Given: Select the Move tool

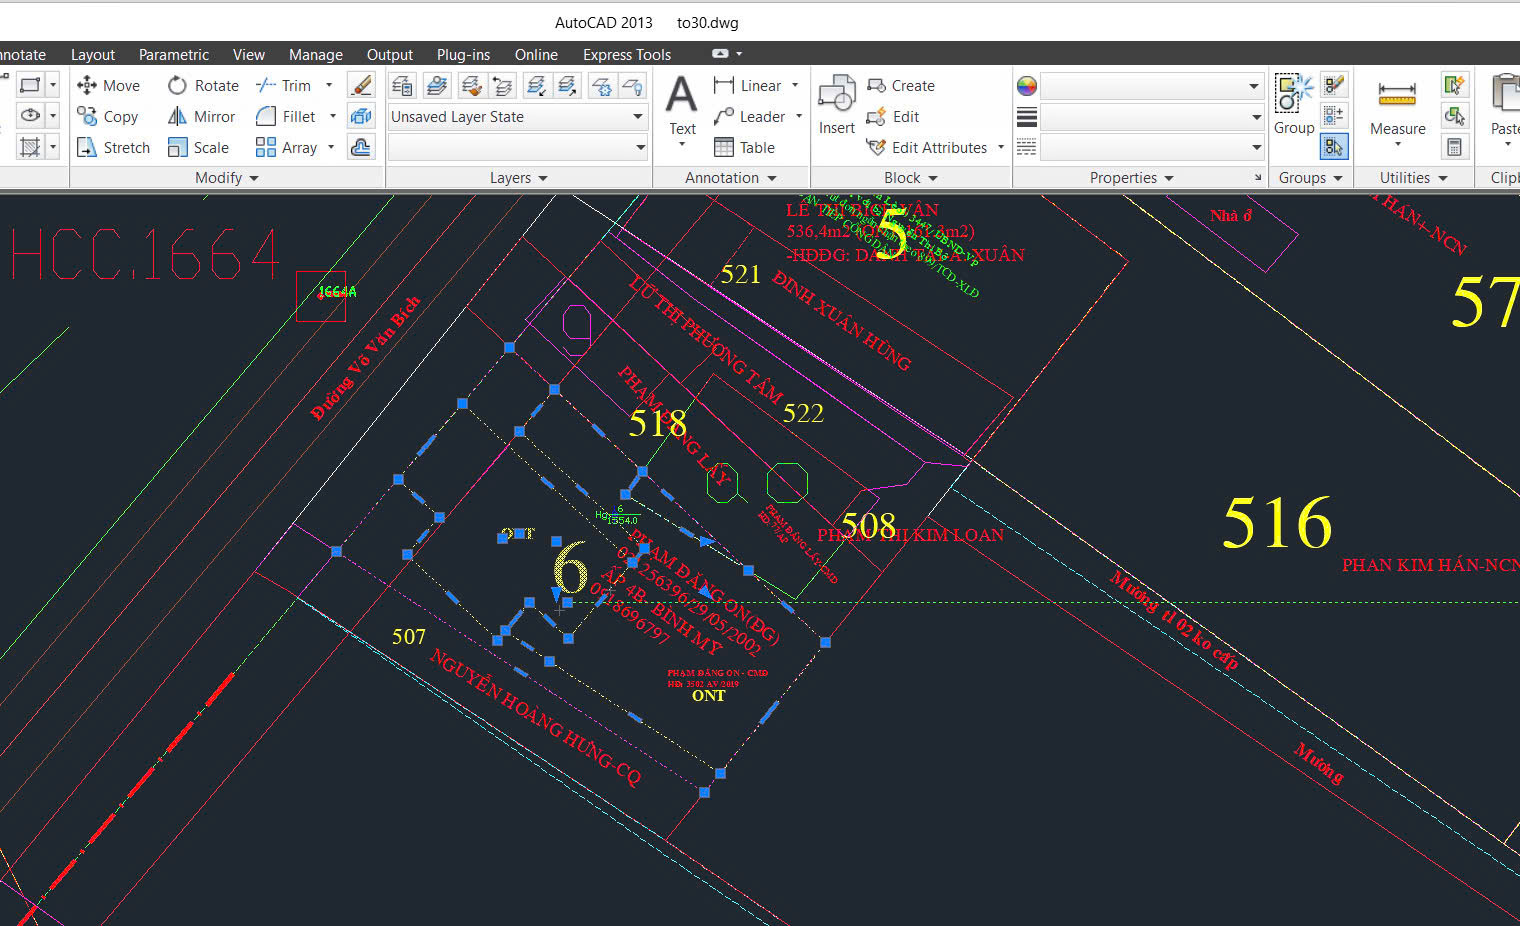Looking at the screenshot, I should [108, 86].
